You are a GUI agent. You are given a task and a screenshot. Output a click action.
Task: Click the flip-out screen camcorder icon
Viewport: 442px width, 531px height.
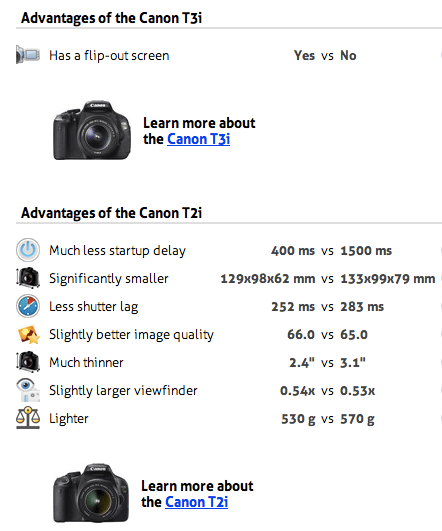[28, 55]
